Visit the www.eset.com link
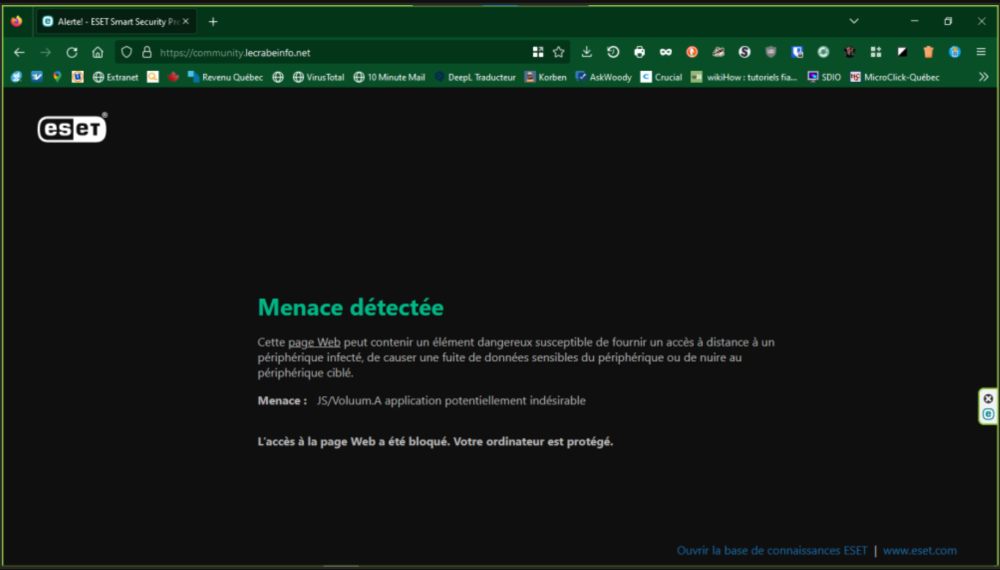The image size is (1000, 570). point(920,550)
